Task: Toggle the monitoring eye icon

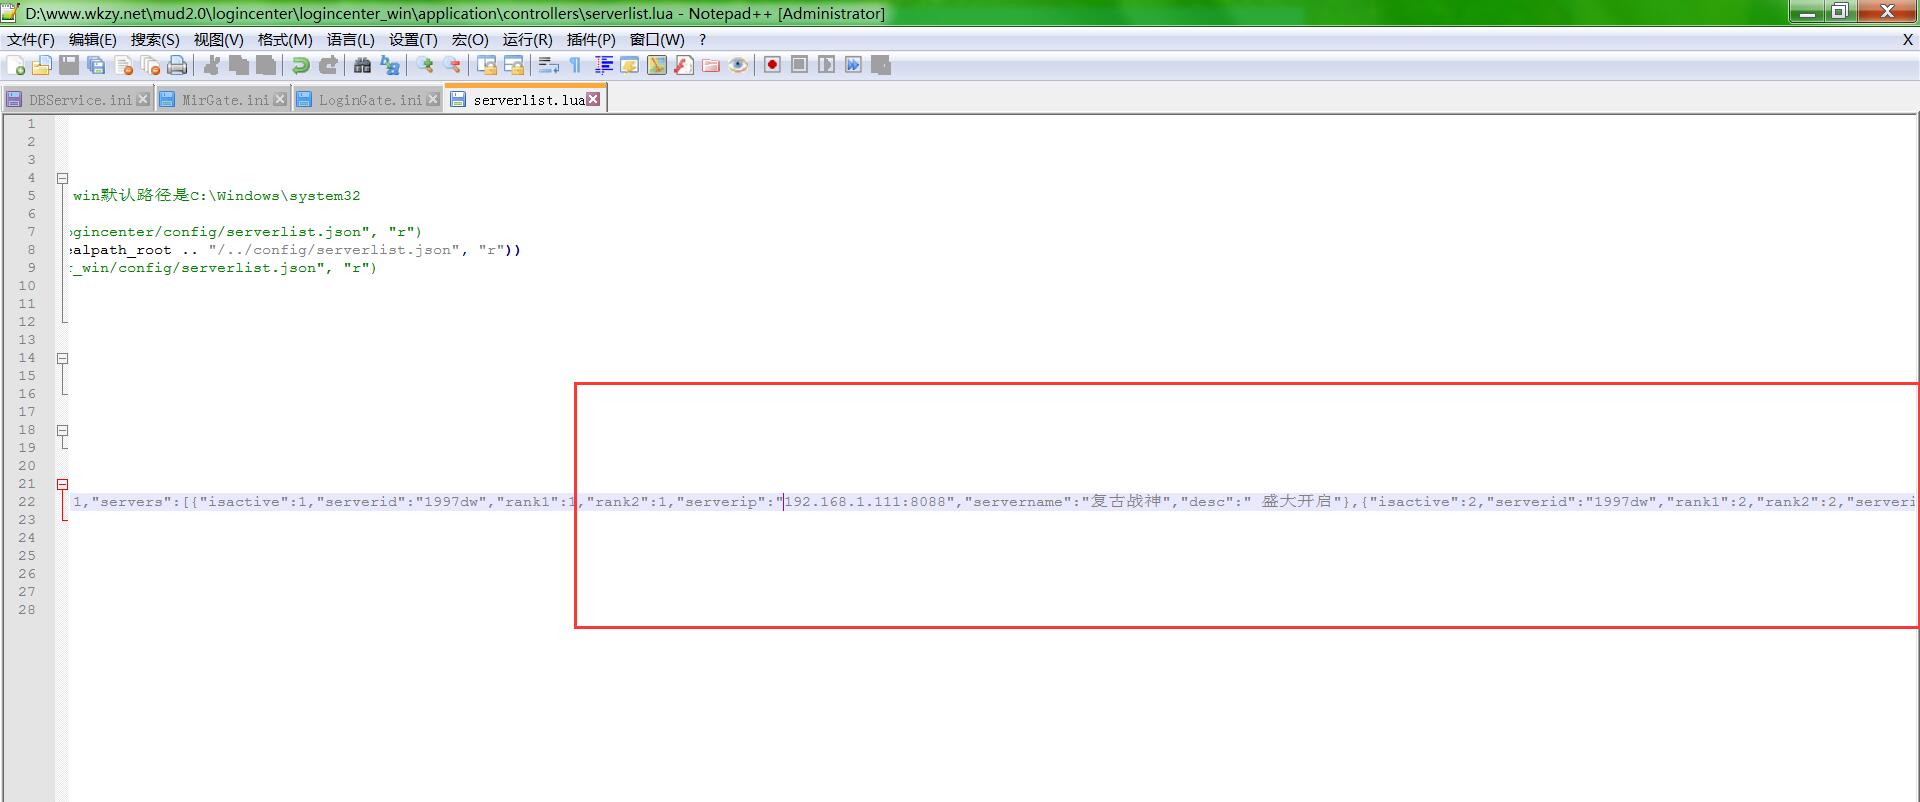Action: pyautogui.click(x=738, y=66)
